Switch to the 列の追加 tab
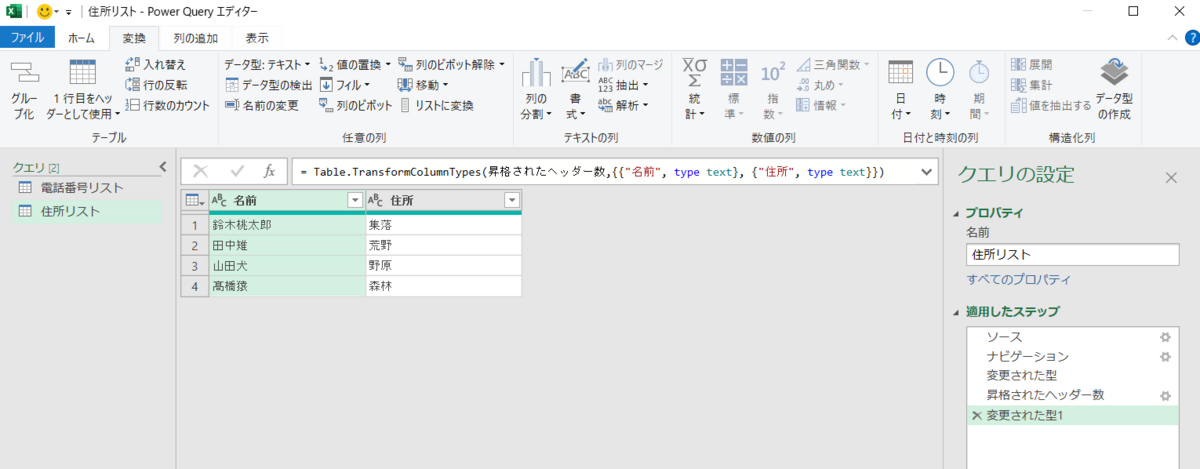The image size is (1200, 469). (x=195, y=38)
